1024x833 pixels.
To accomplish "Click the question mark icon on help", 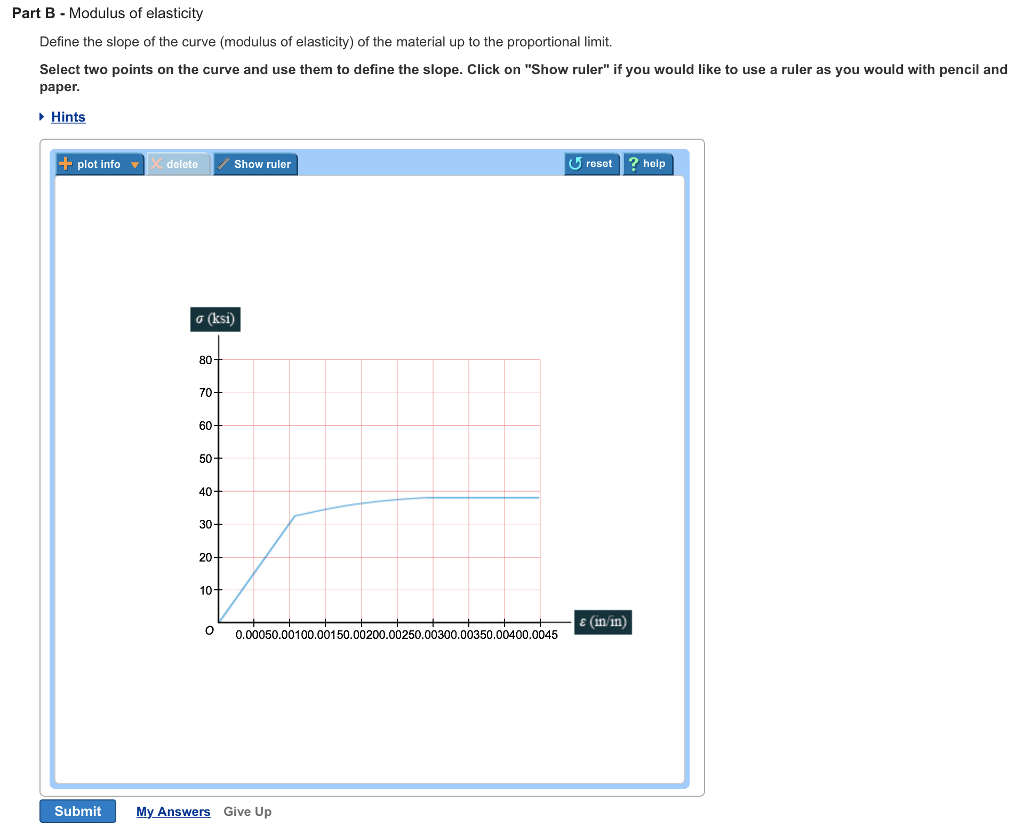I will click(634, 163).
